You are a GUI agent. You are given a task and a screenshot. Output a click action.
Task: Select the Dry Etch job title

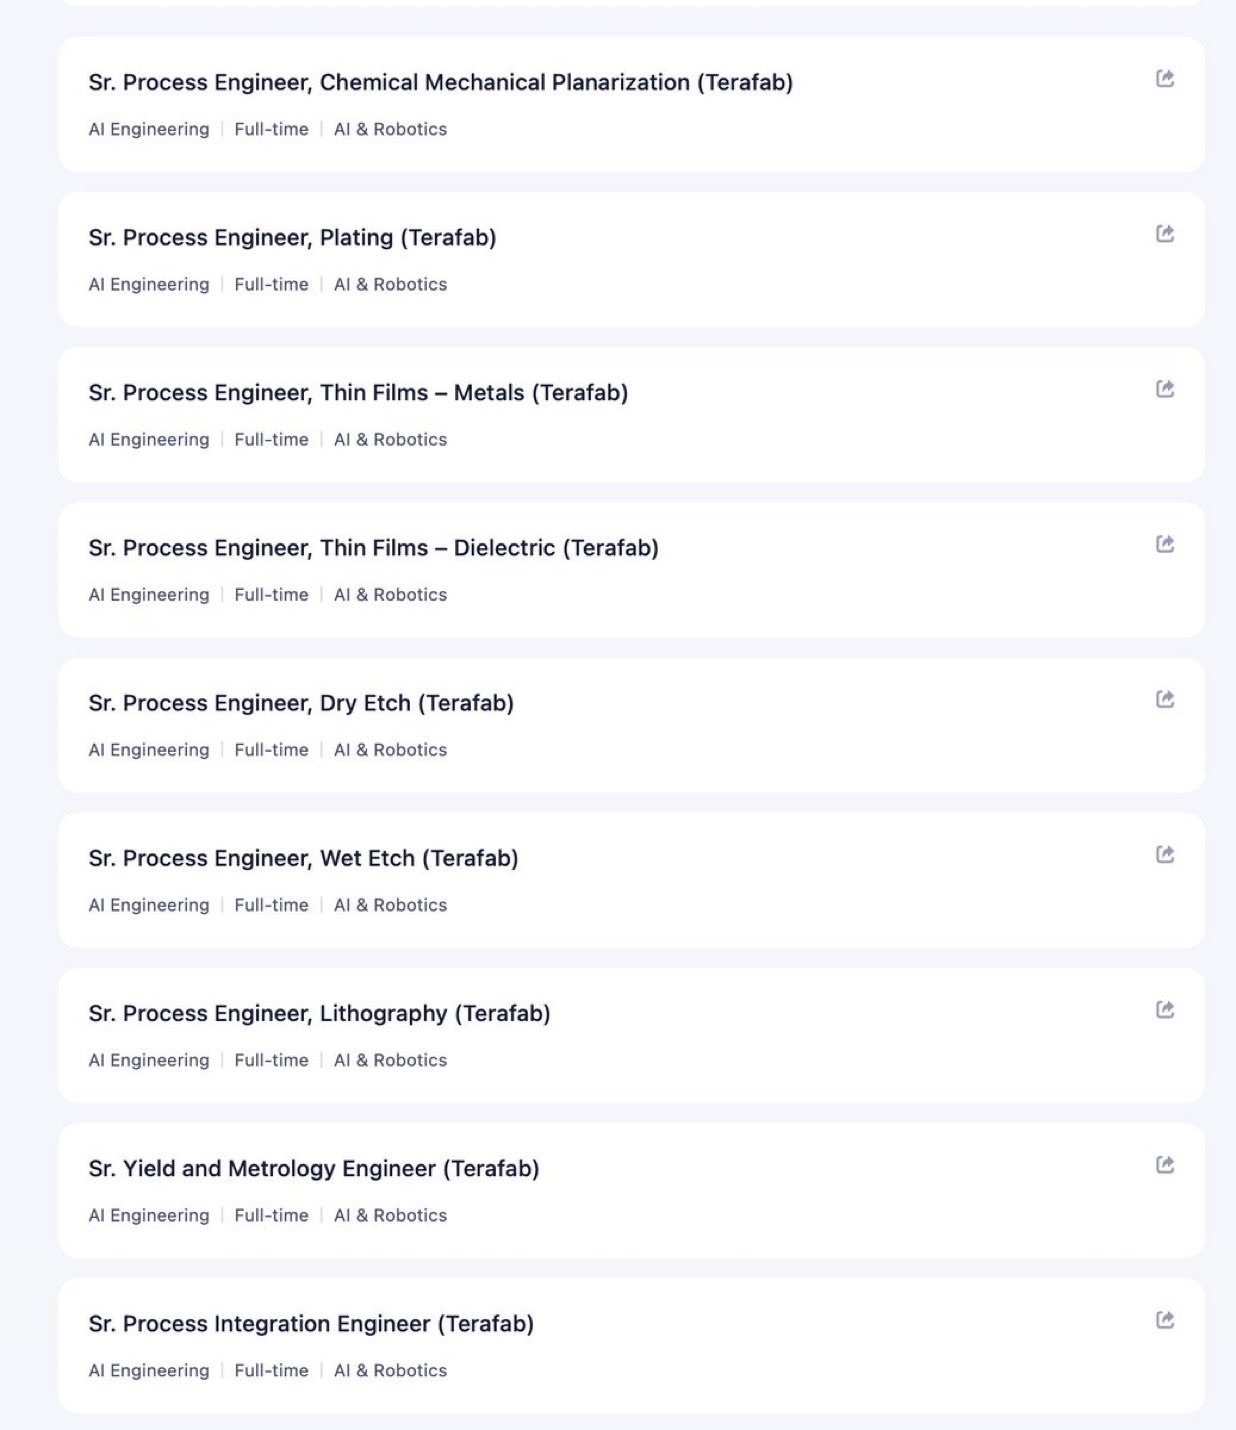coord(301,703)
